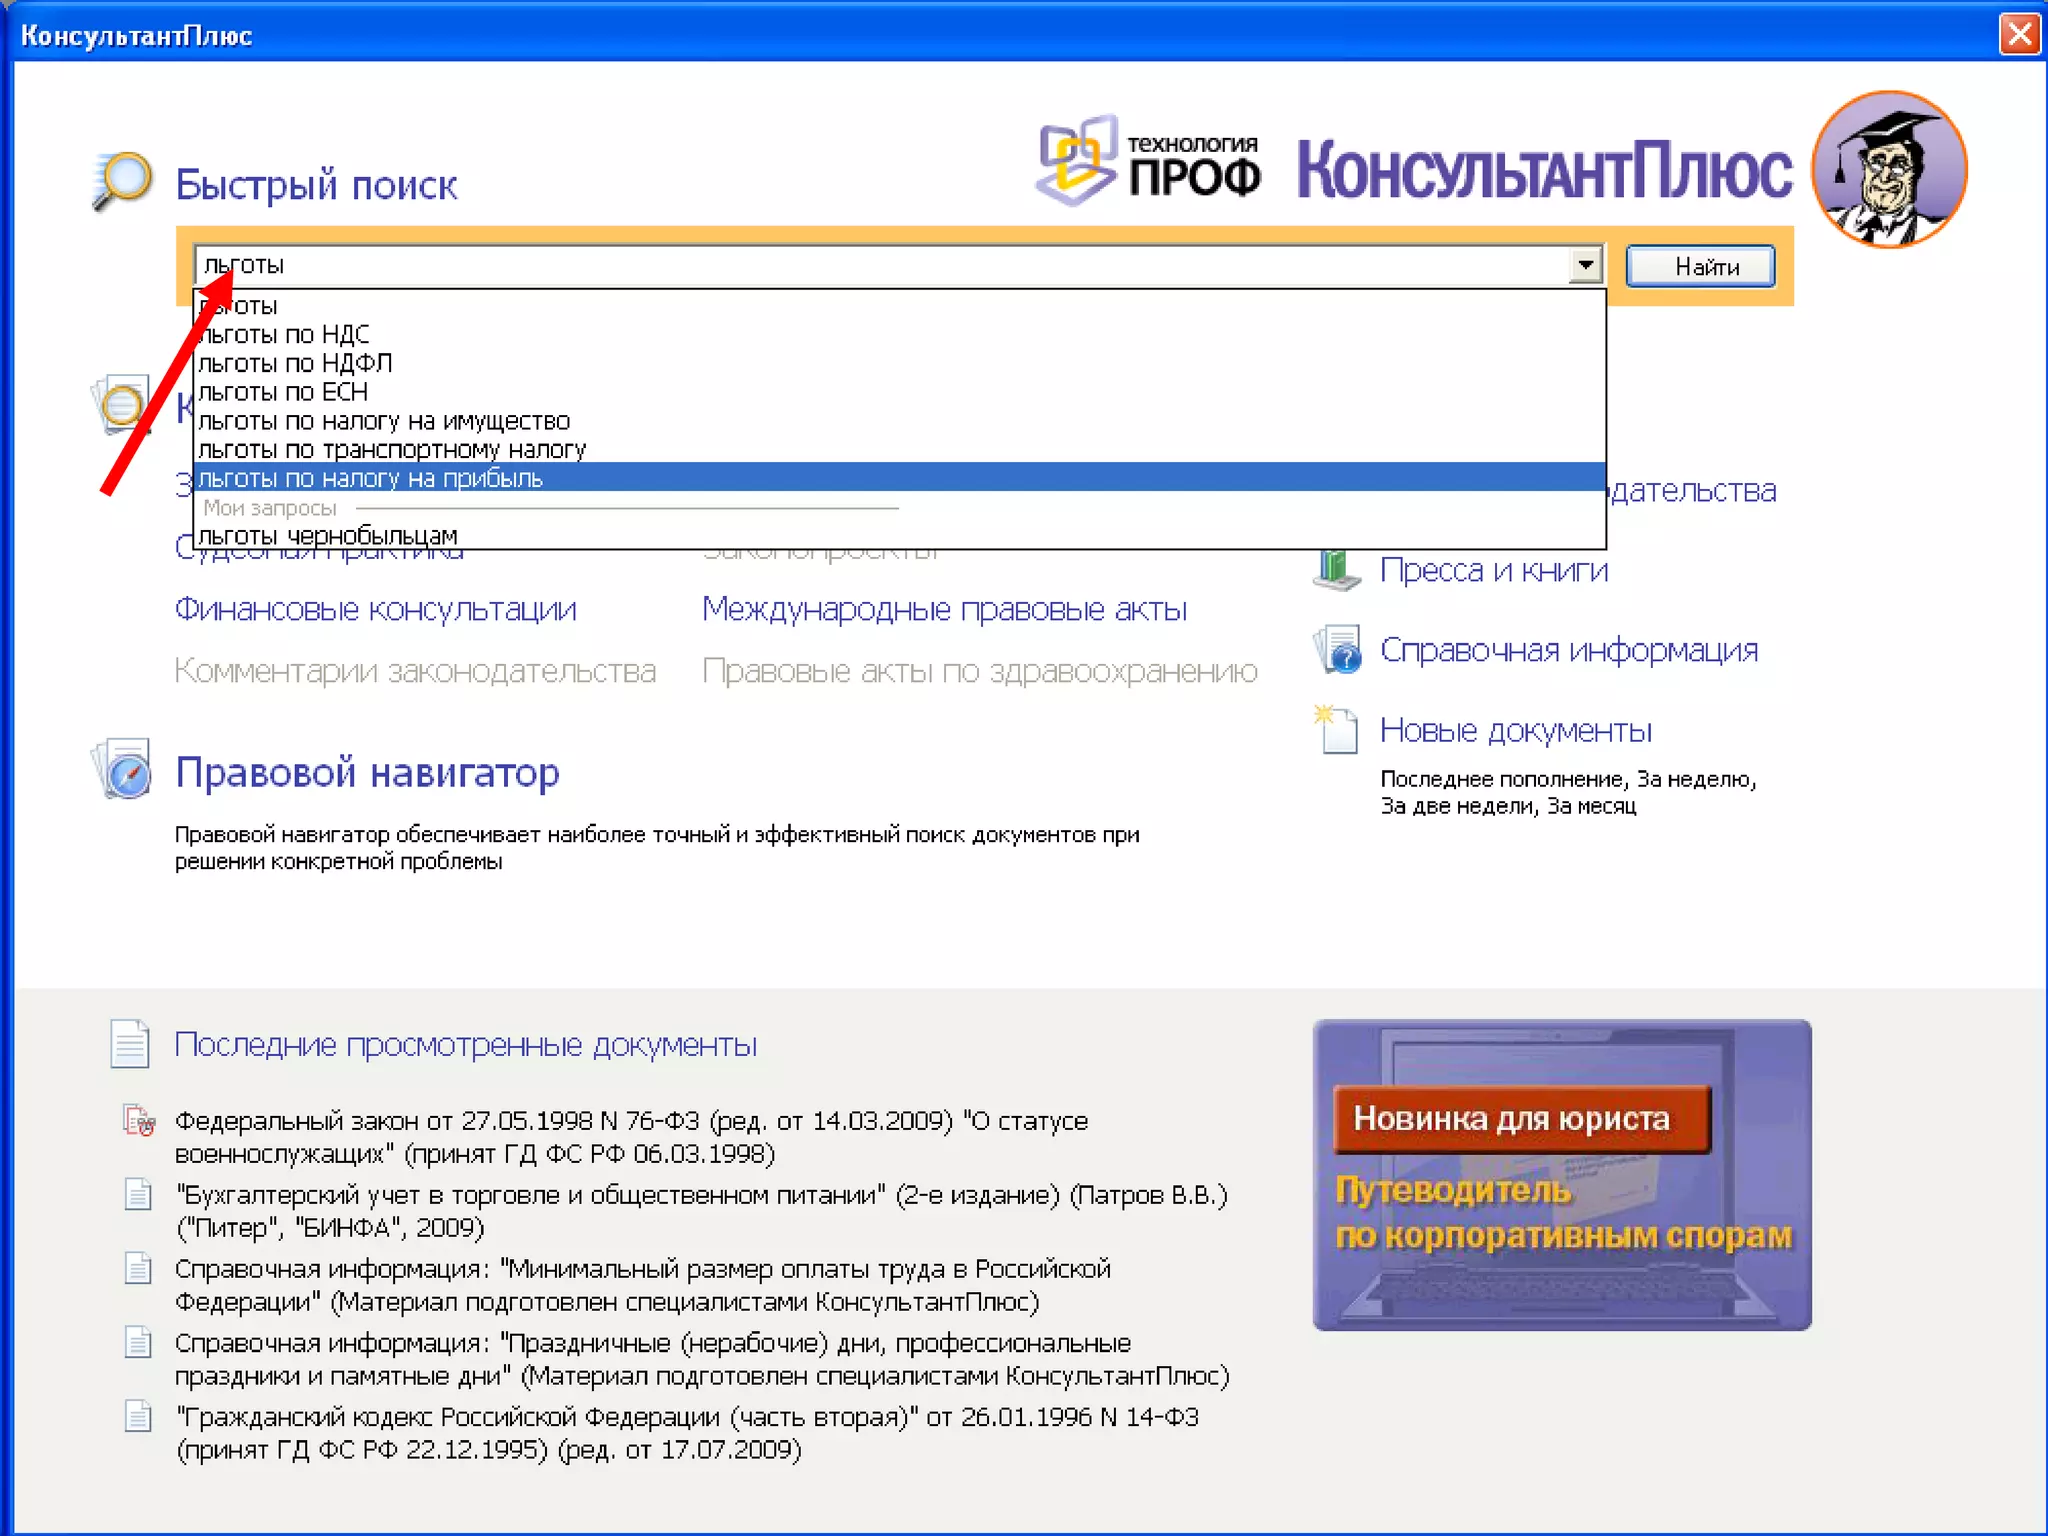Click the professor mascot logo
2048x1536 pixels.
1888,170
